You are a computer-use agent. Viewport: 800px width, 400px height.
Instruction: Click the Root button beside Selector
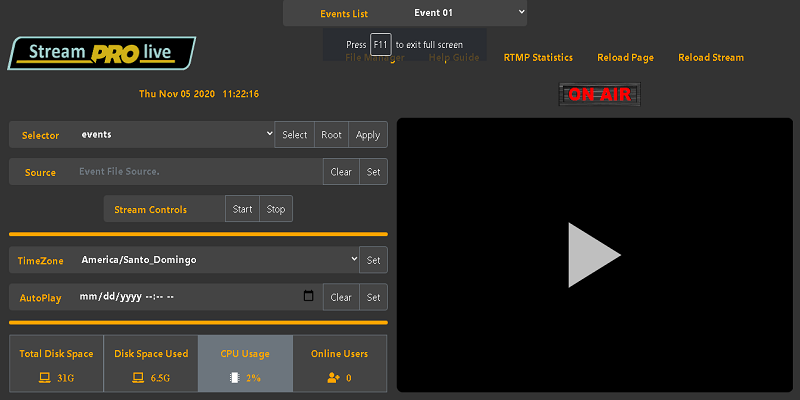tap(331, 135)
